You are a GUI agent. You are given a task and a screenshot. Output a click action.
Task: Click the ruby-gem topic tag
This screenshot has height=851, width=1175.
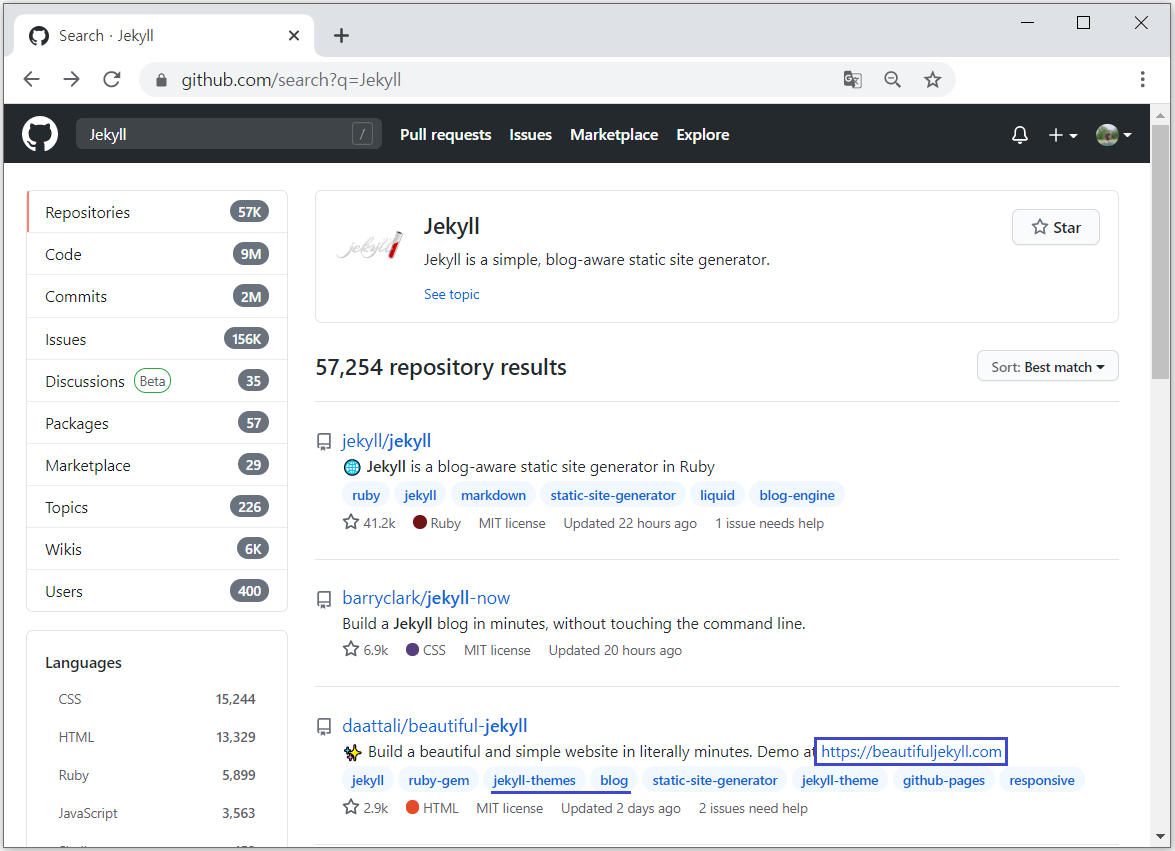[x=438, y=780]
